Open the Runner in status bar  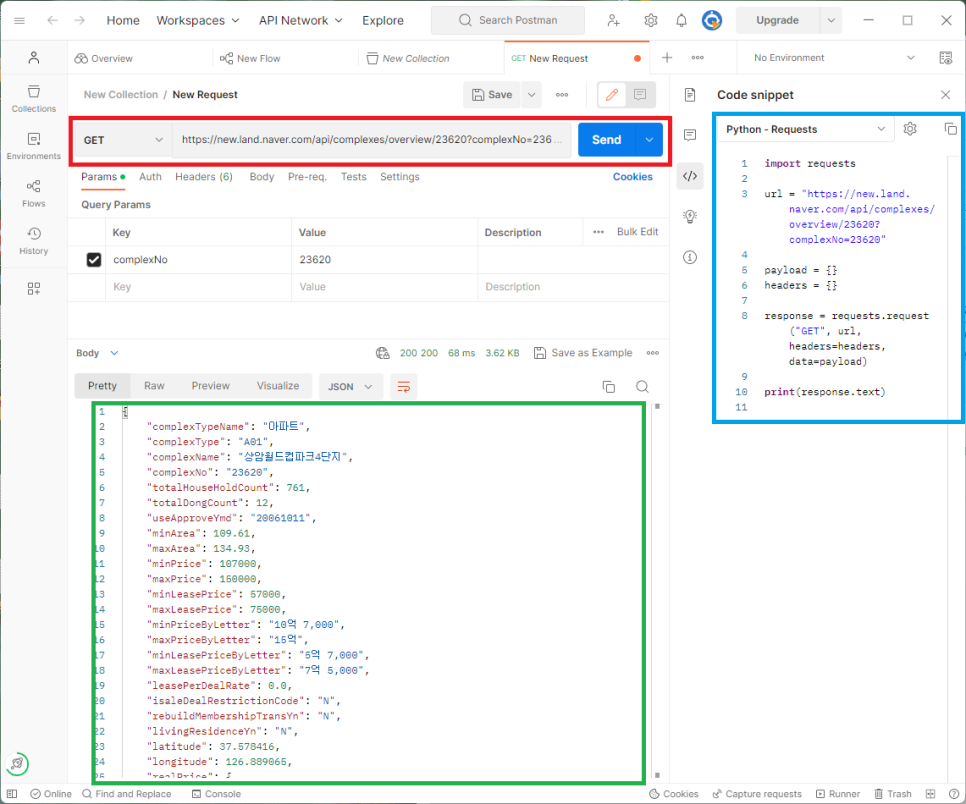point(838,794)
